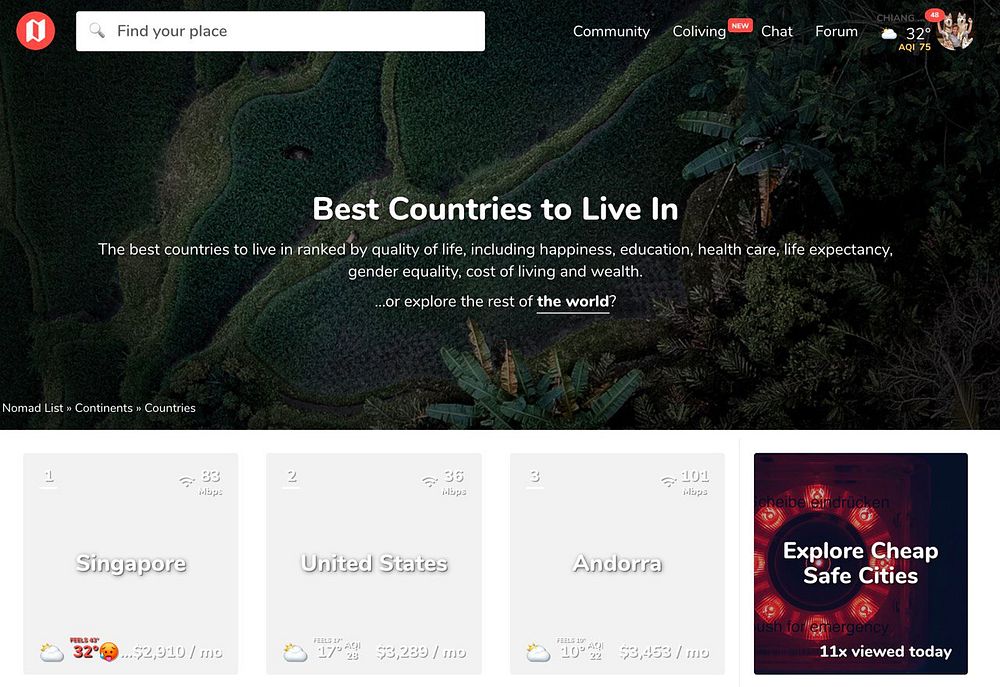The height and width of the screenshot is (687, 1000).
Task: Click the Nomad List breadcrumb link
Action: [x=33, y=408]
